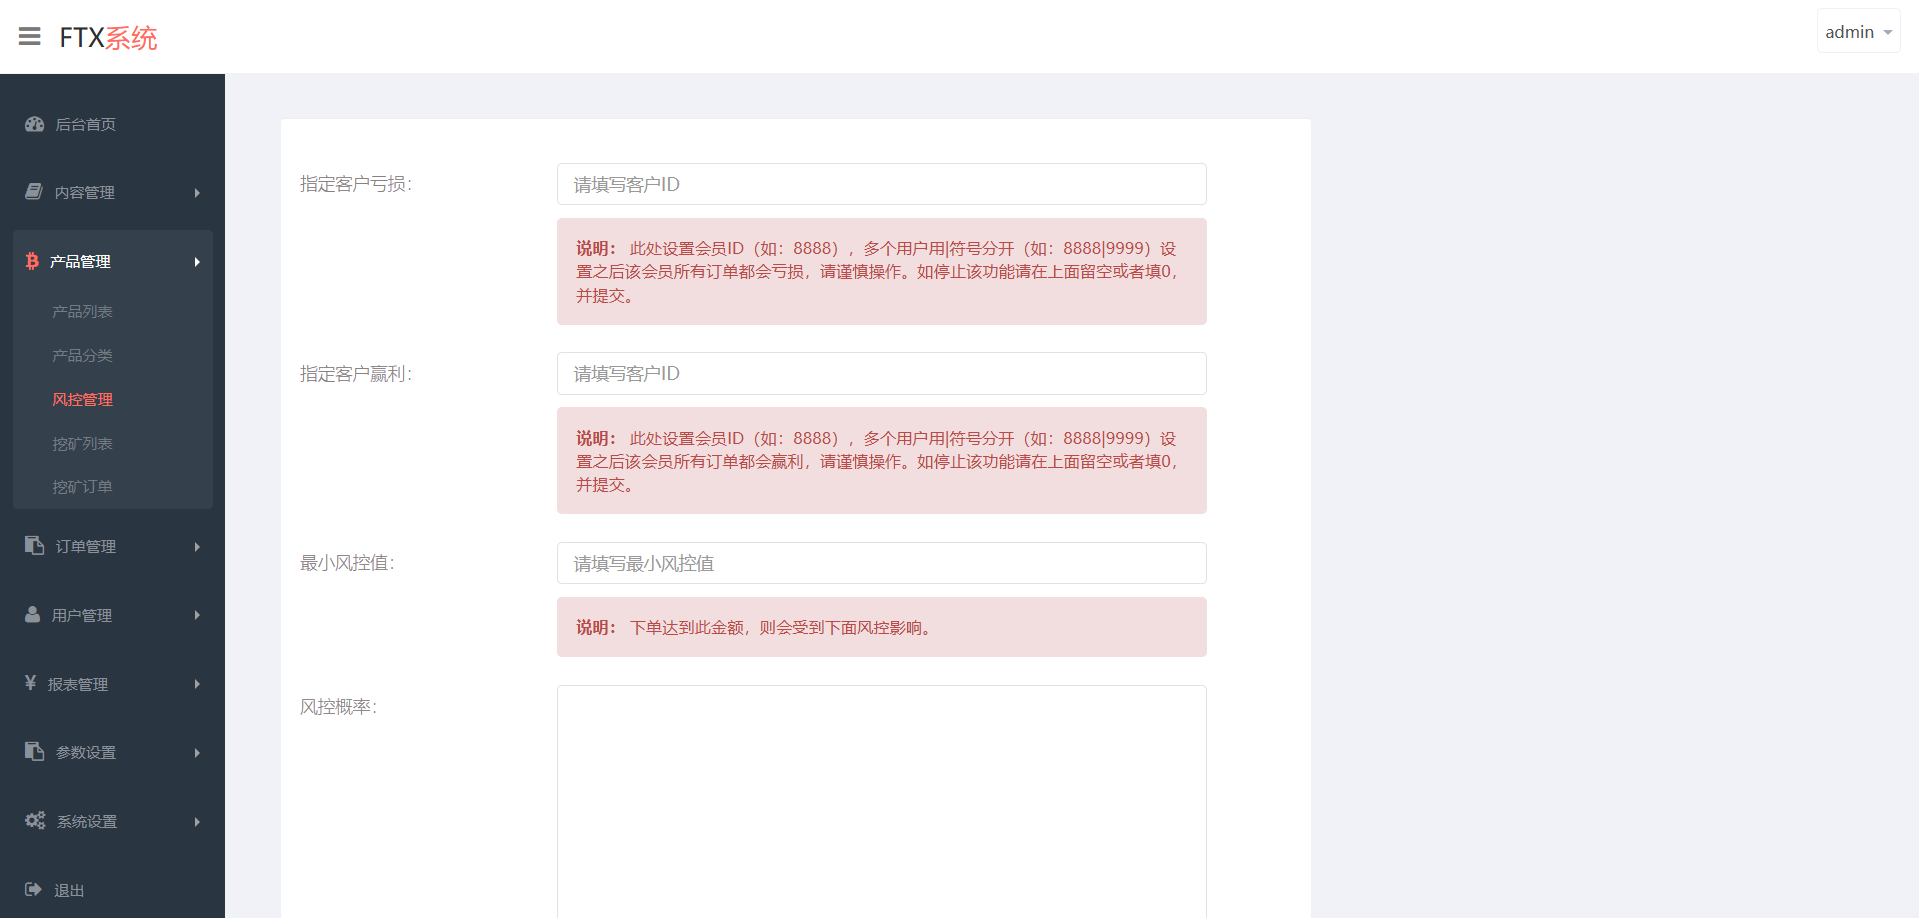This screenshot has height=918, width=1919.
Task: Expand the 系统设置 submenu arrow
Action: [x=197, y=822]
